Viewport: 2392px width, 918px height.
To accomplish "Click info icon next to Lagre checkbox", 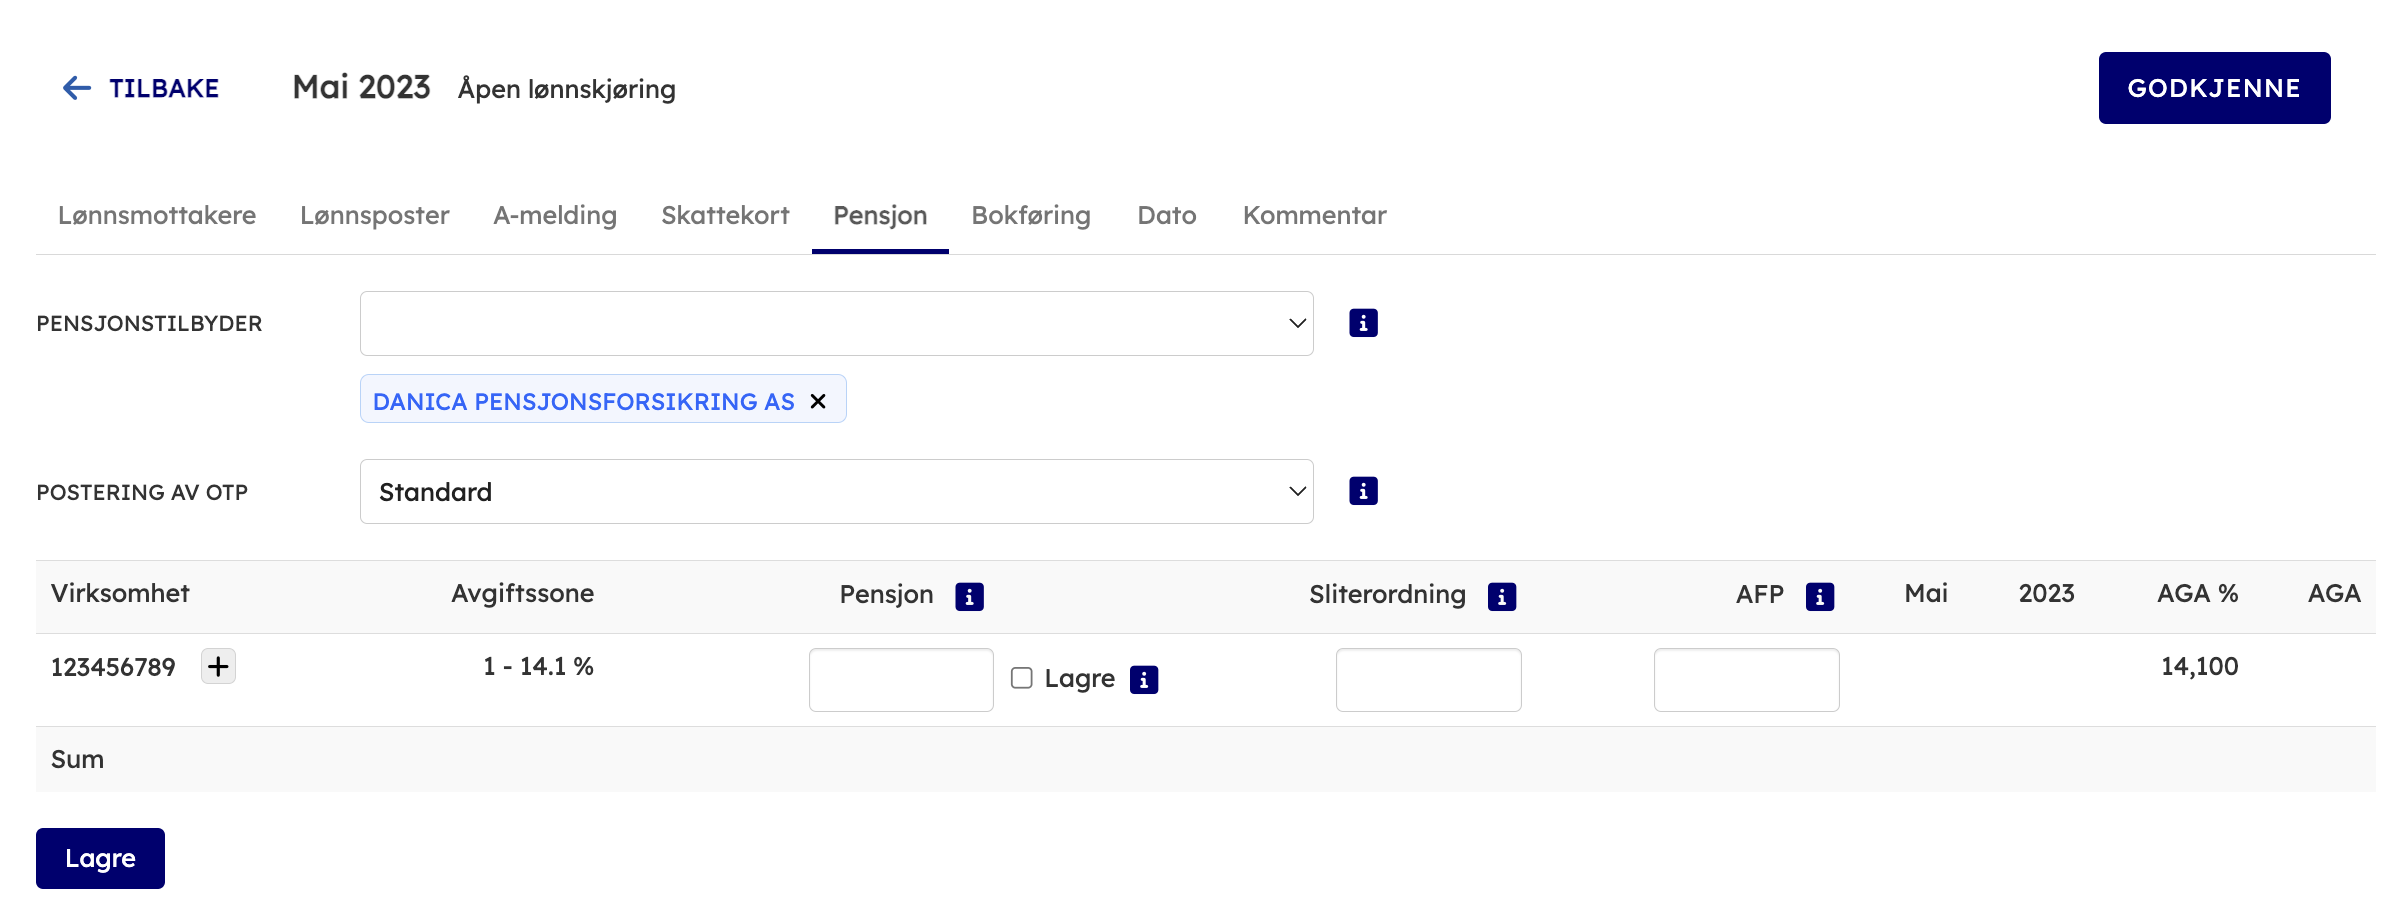I will coord(1143,680).
